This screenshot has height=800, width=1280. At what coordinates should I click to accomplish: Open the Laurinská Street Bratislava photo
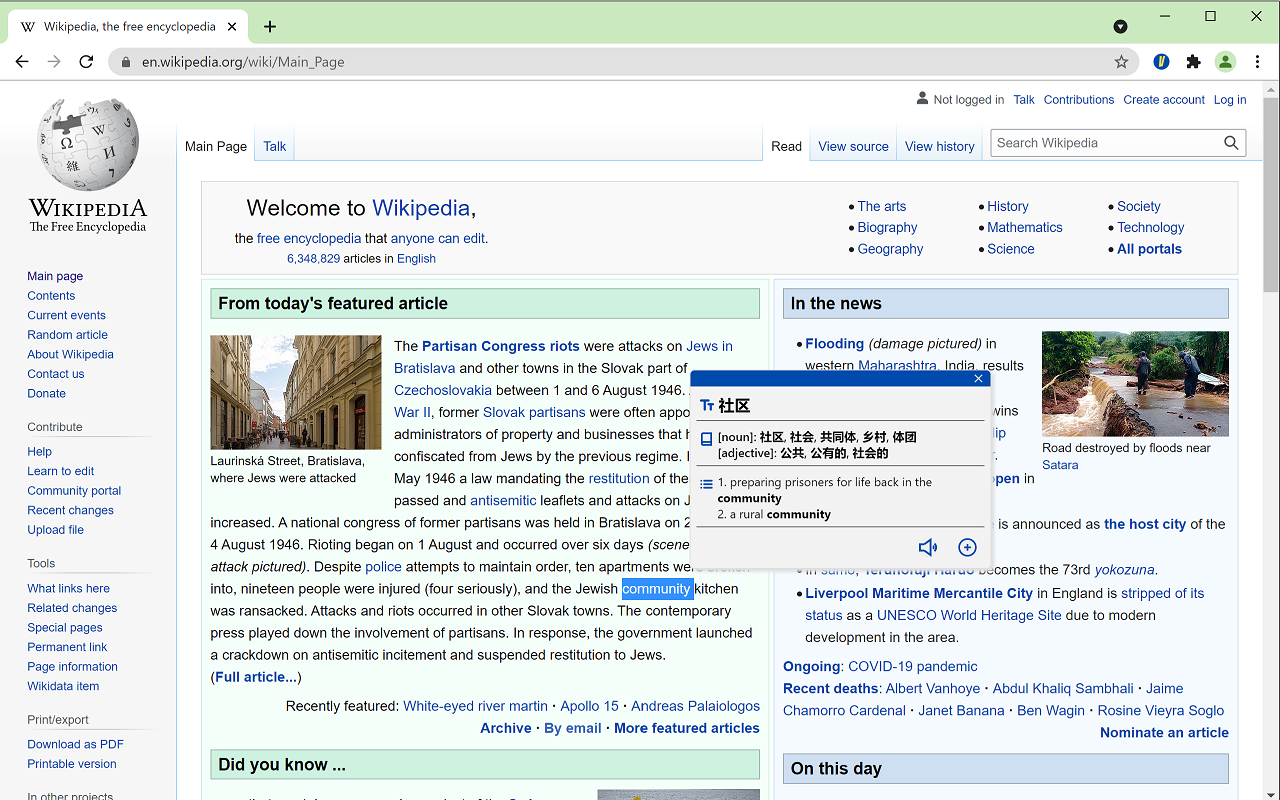point(296,392)
